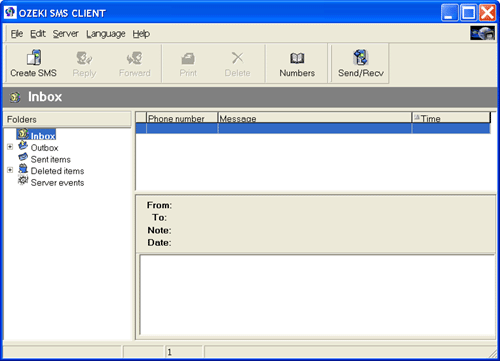Click inside the message body text area
This screenshot has width=500, height=361.
(317, 295)
